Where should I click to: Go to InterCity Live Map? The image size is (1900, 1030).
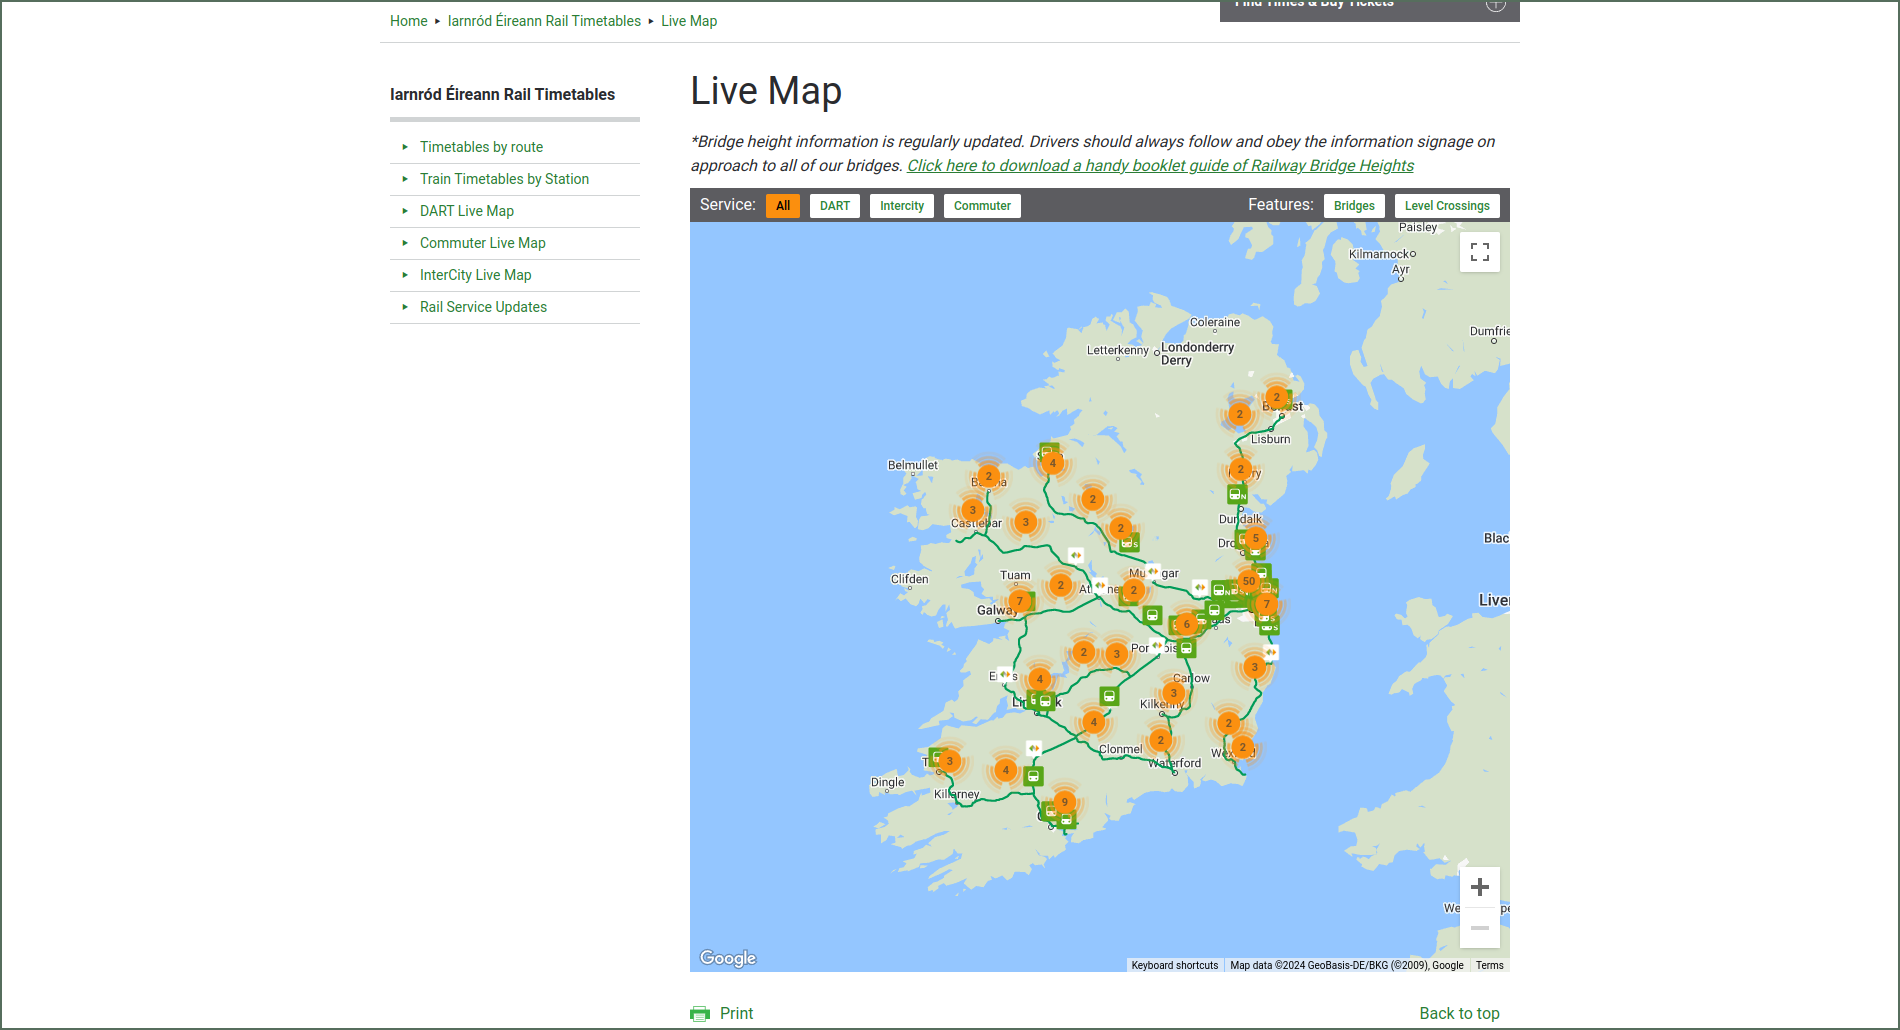click(476, 275)
